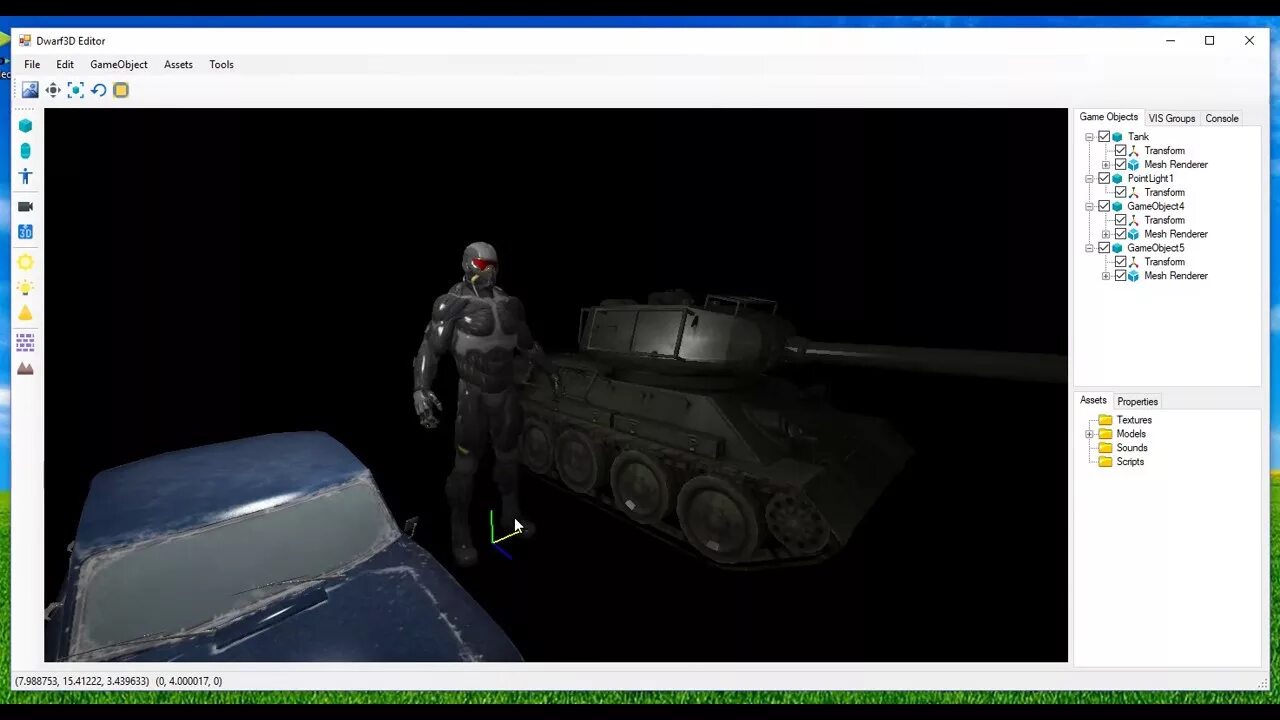Open the GameObject menu
This screenshot has width=1280, height=720.
tap(119, 65)
